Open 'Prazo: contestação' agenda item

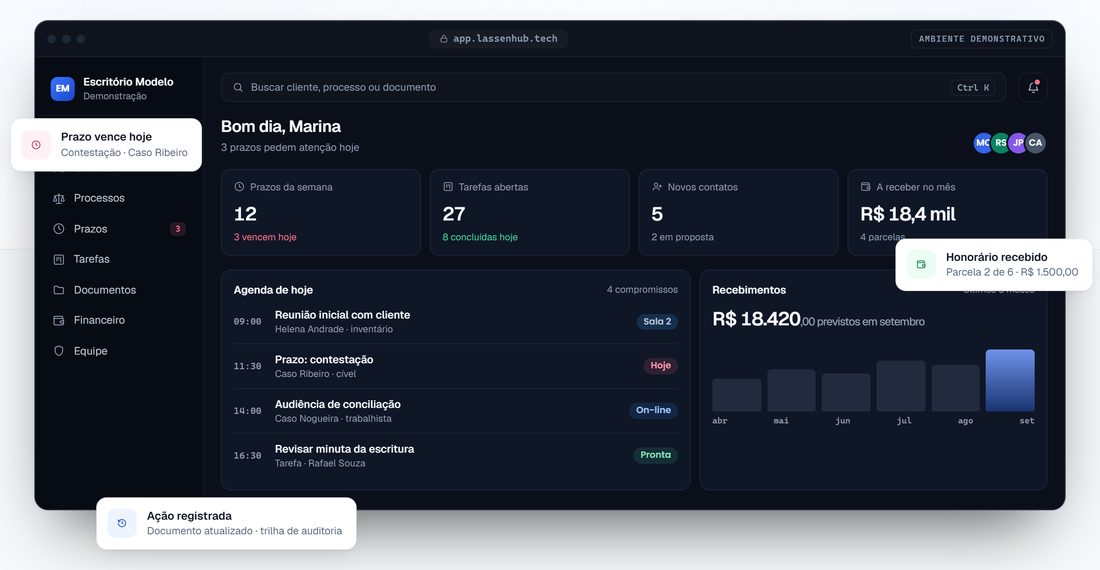click(x=455, y=366)
